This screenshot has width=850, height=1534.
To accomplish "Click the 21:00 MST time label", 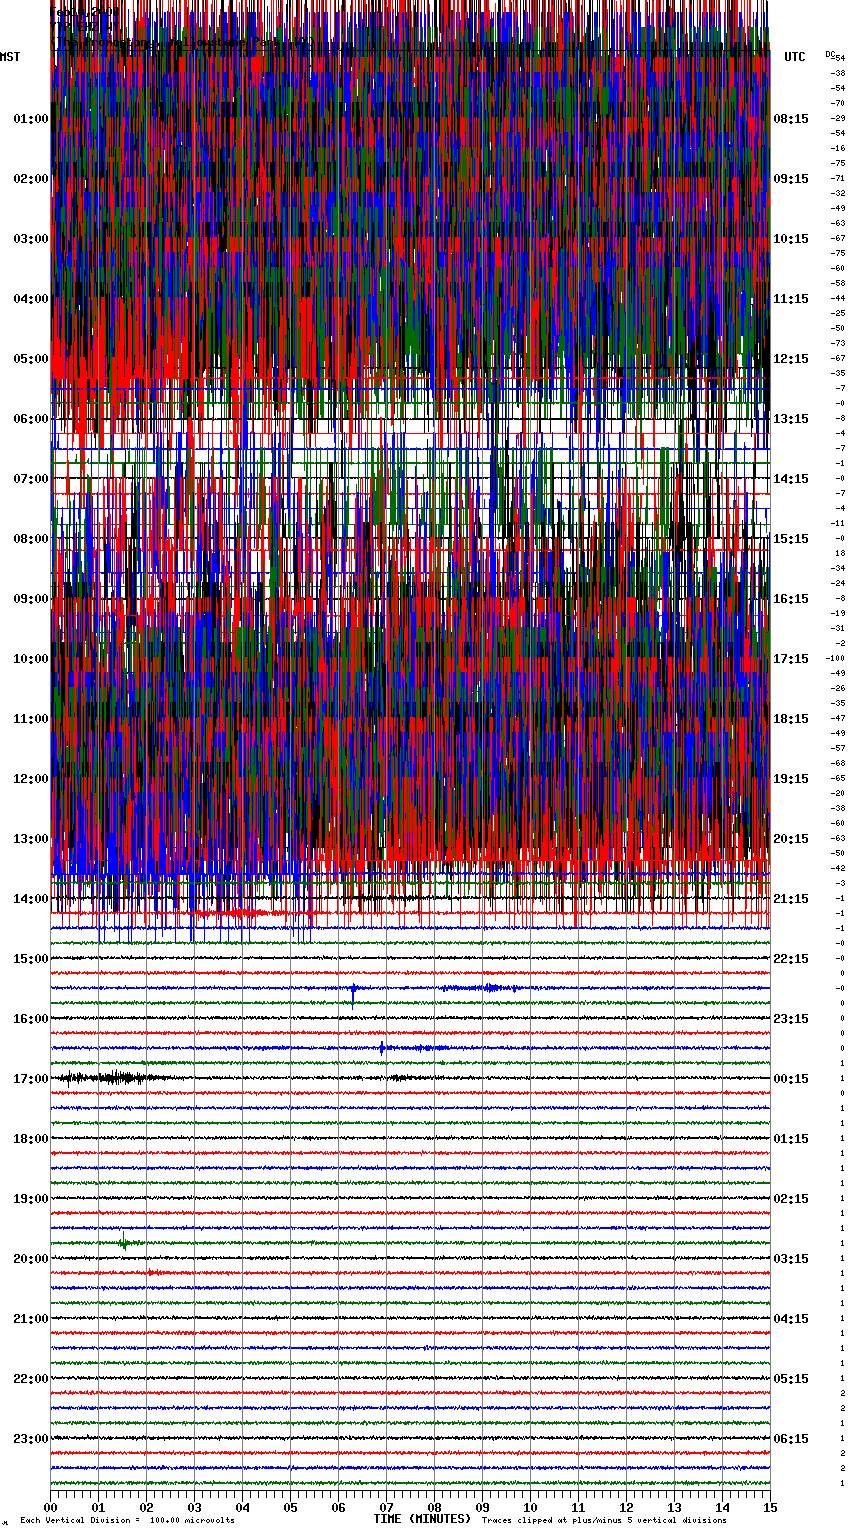I will (x=31, y=1319).
